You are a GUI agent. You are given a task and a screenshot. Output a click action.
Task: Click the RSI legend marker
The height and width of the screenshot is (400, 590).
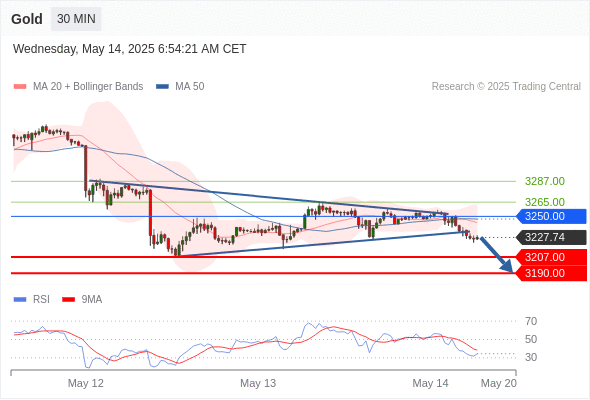[x=20, y=300]
